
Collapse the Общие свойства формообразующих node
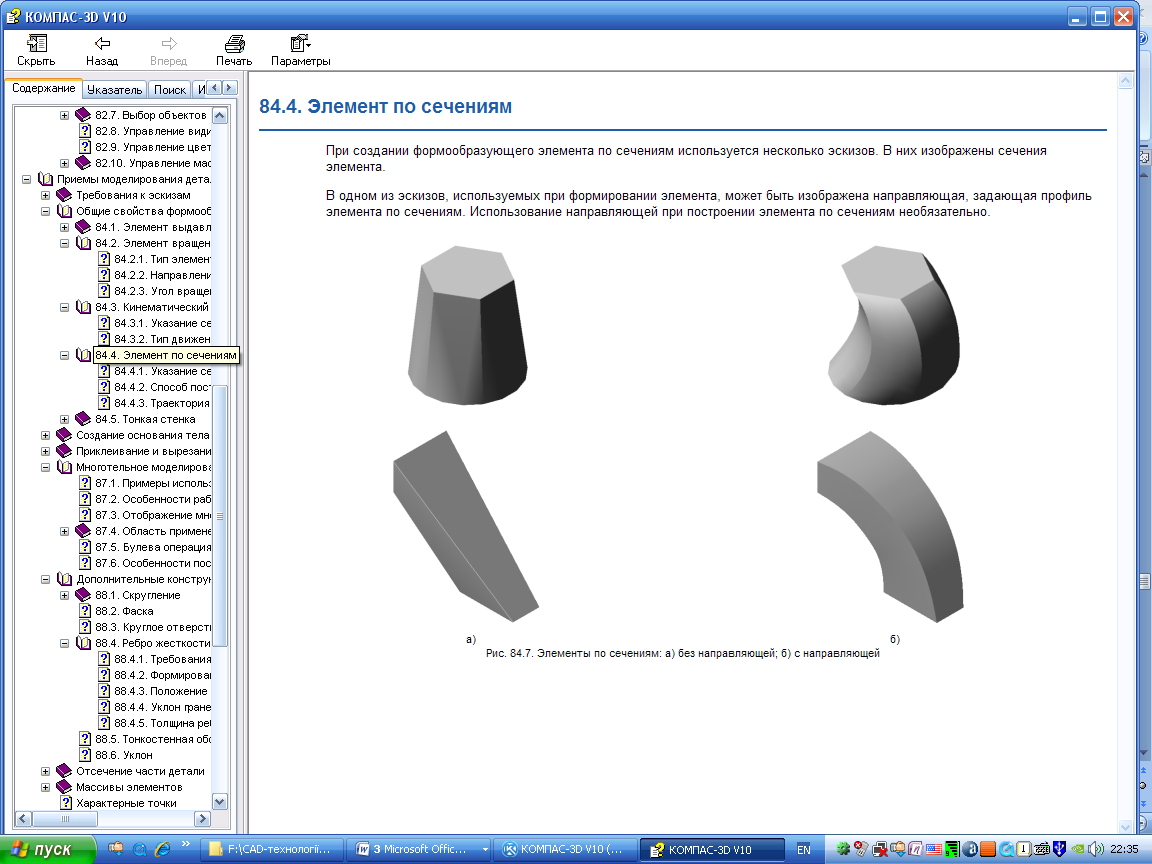(46, 212)
